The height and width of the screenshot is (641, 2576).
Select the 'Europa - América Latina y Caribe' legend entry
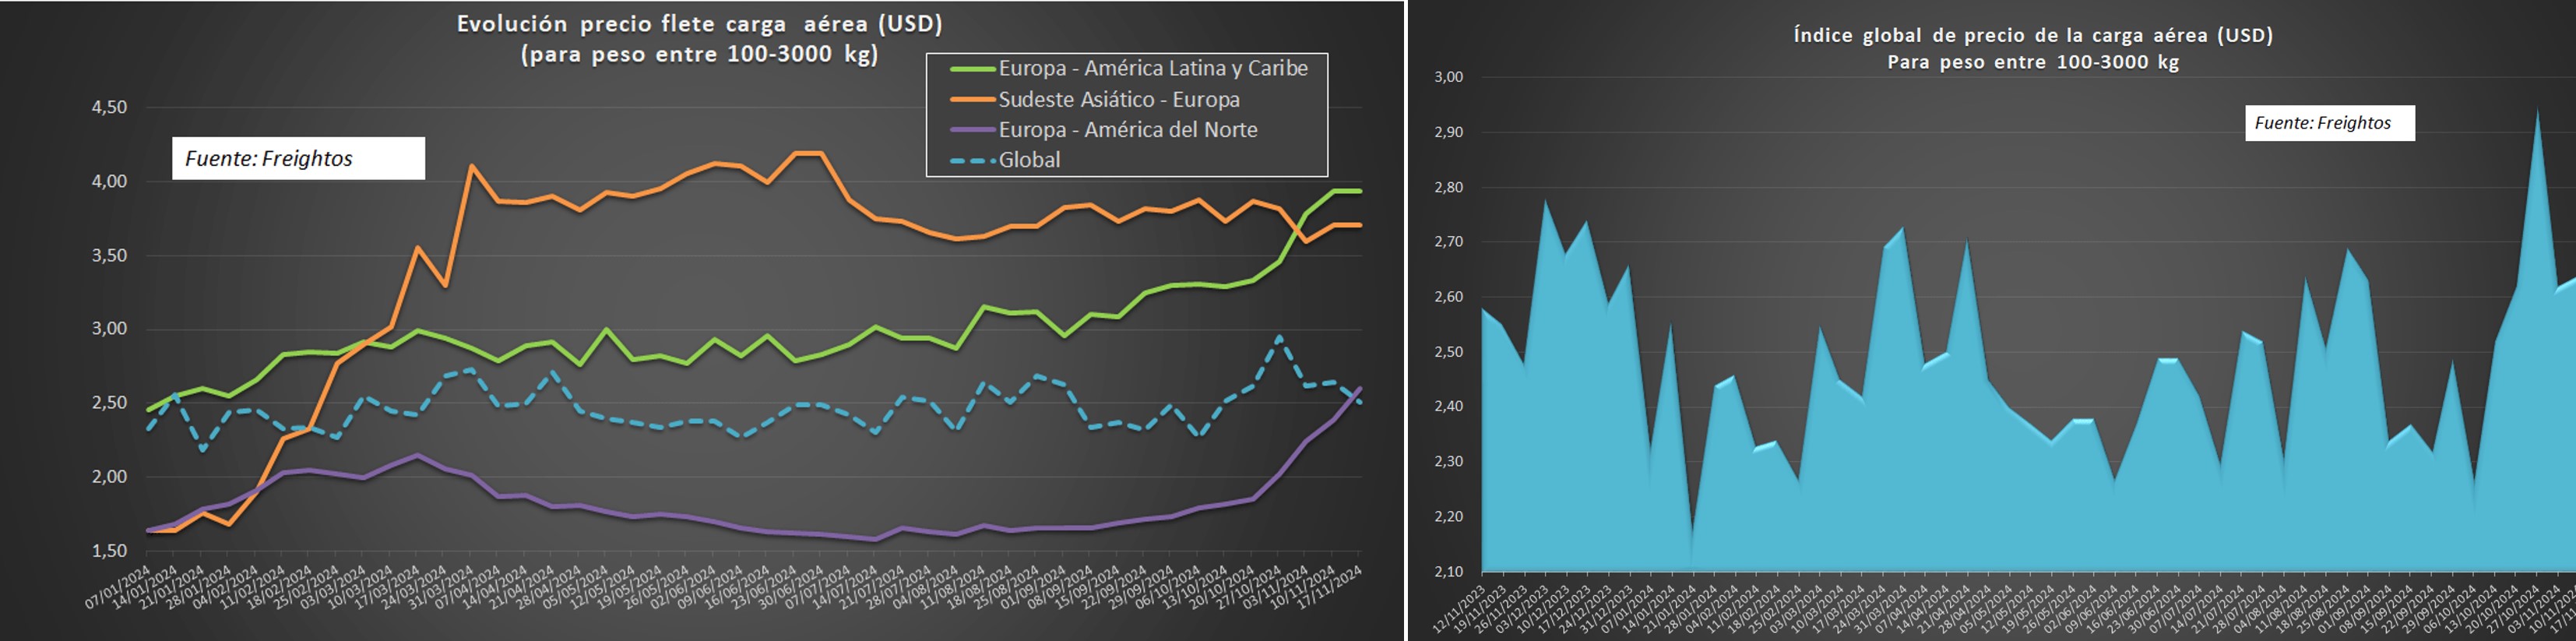coord(1152,68)
